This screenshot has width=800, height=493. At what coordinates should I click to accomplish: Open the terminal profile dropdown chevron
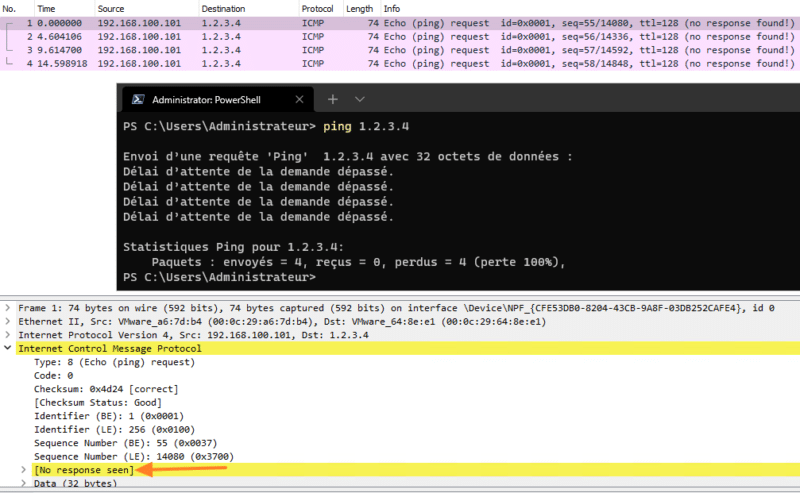pyautogui.click(x=360, y=100)
